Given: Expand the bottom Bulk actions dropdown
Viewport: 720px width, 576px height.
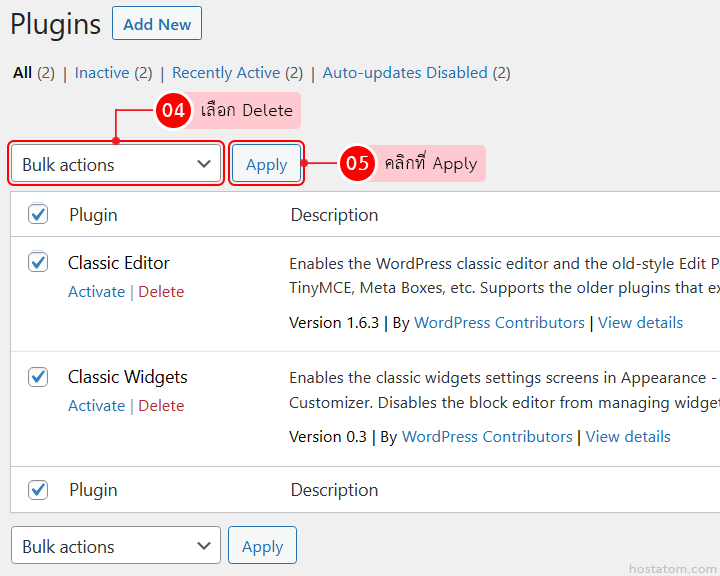Looking at the screenshot, I should 116,547.
